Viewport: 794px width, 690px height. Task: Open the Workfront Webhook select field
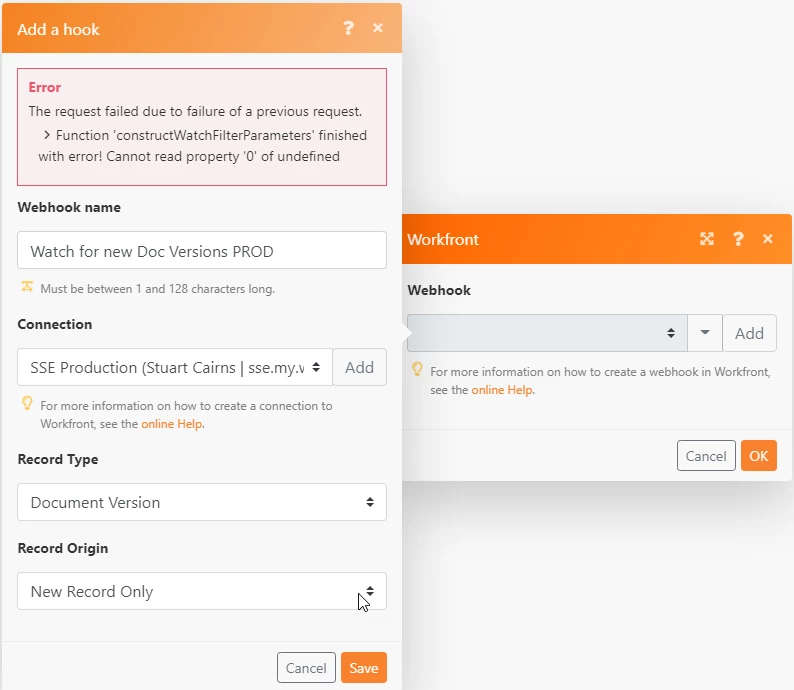coord(547,333)
